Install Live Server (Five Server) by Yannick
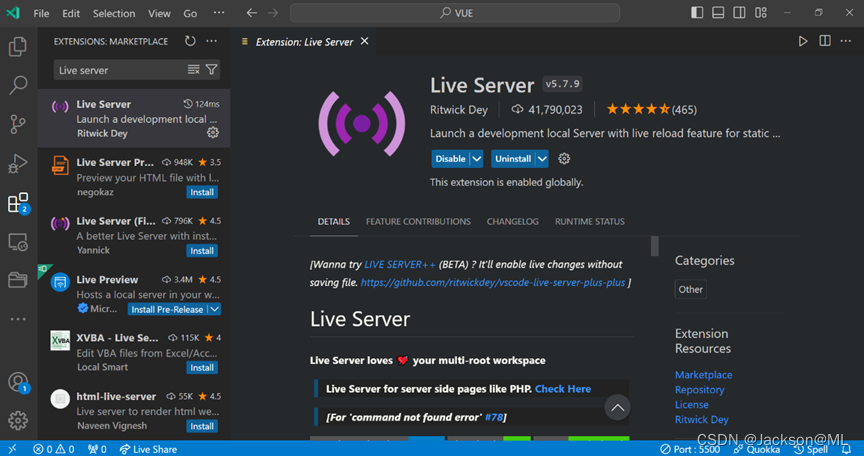This screenshot has height=456, width=864. [x=202, y=251]
